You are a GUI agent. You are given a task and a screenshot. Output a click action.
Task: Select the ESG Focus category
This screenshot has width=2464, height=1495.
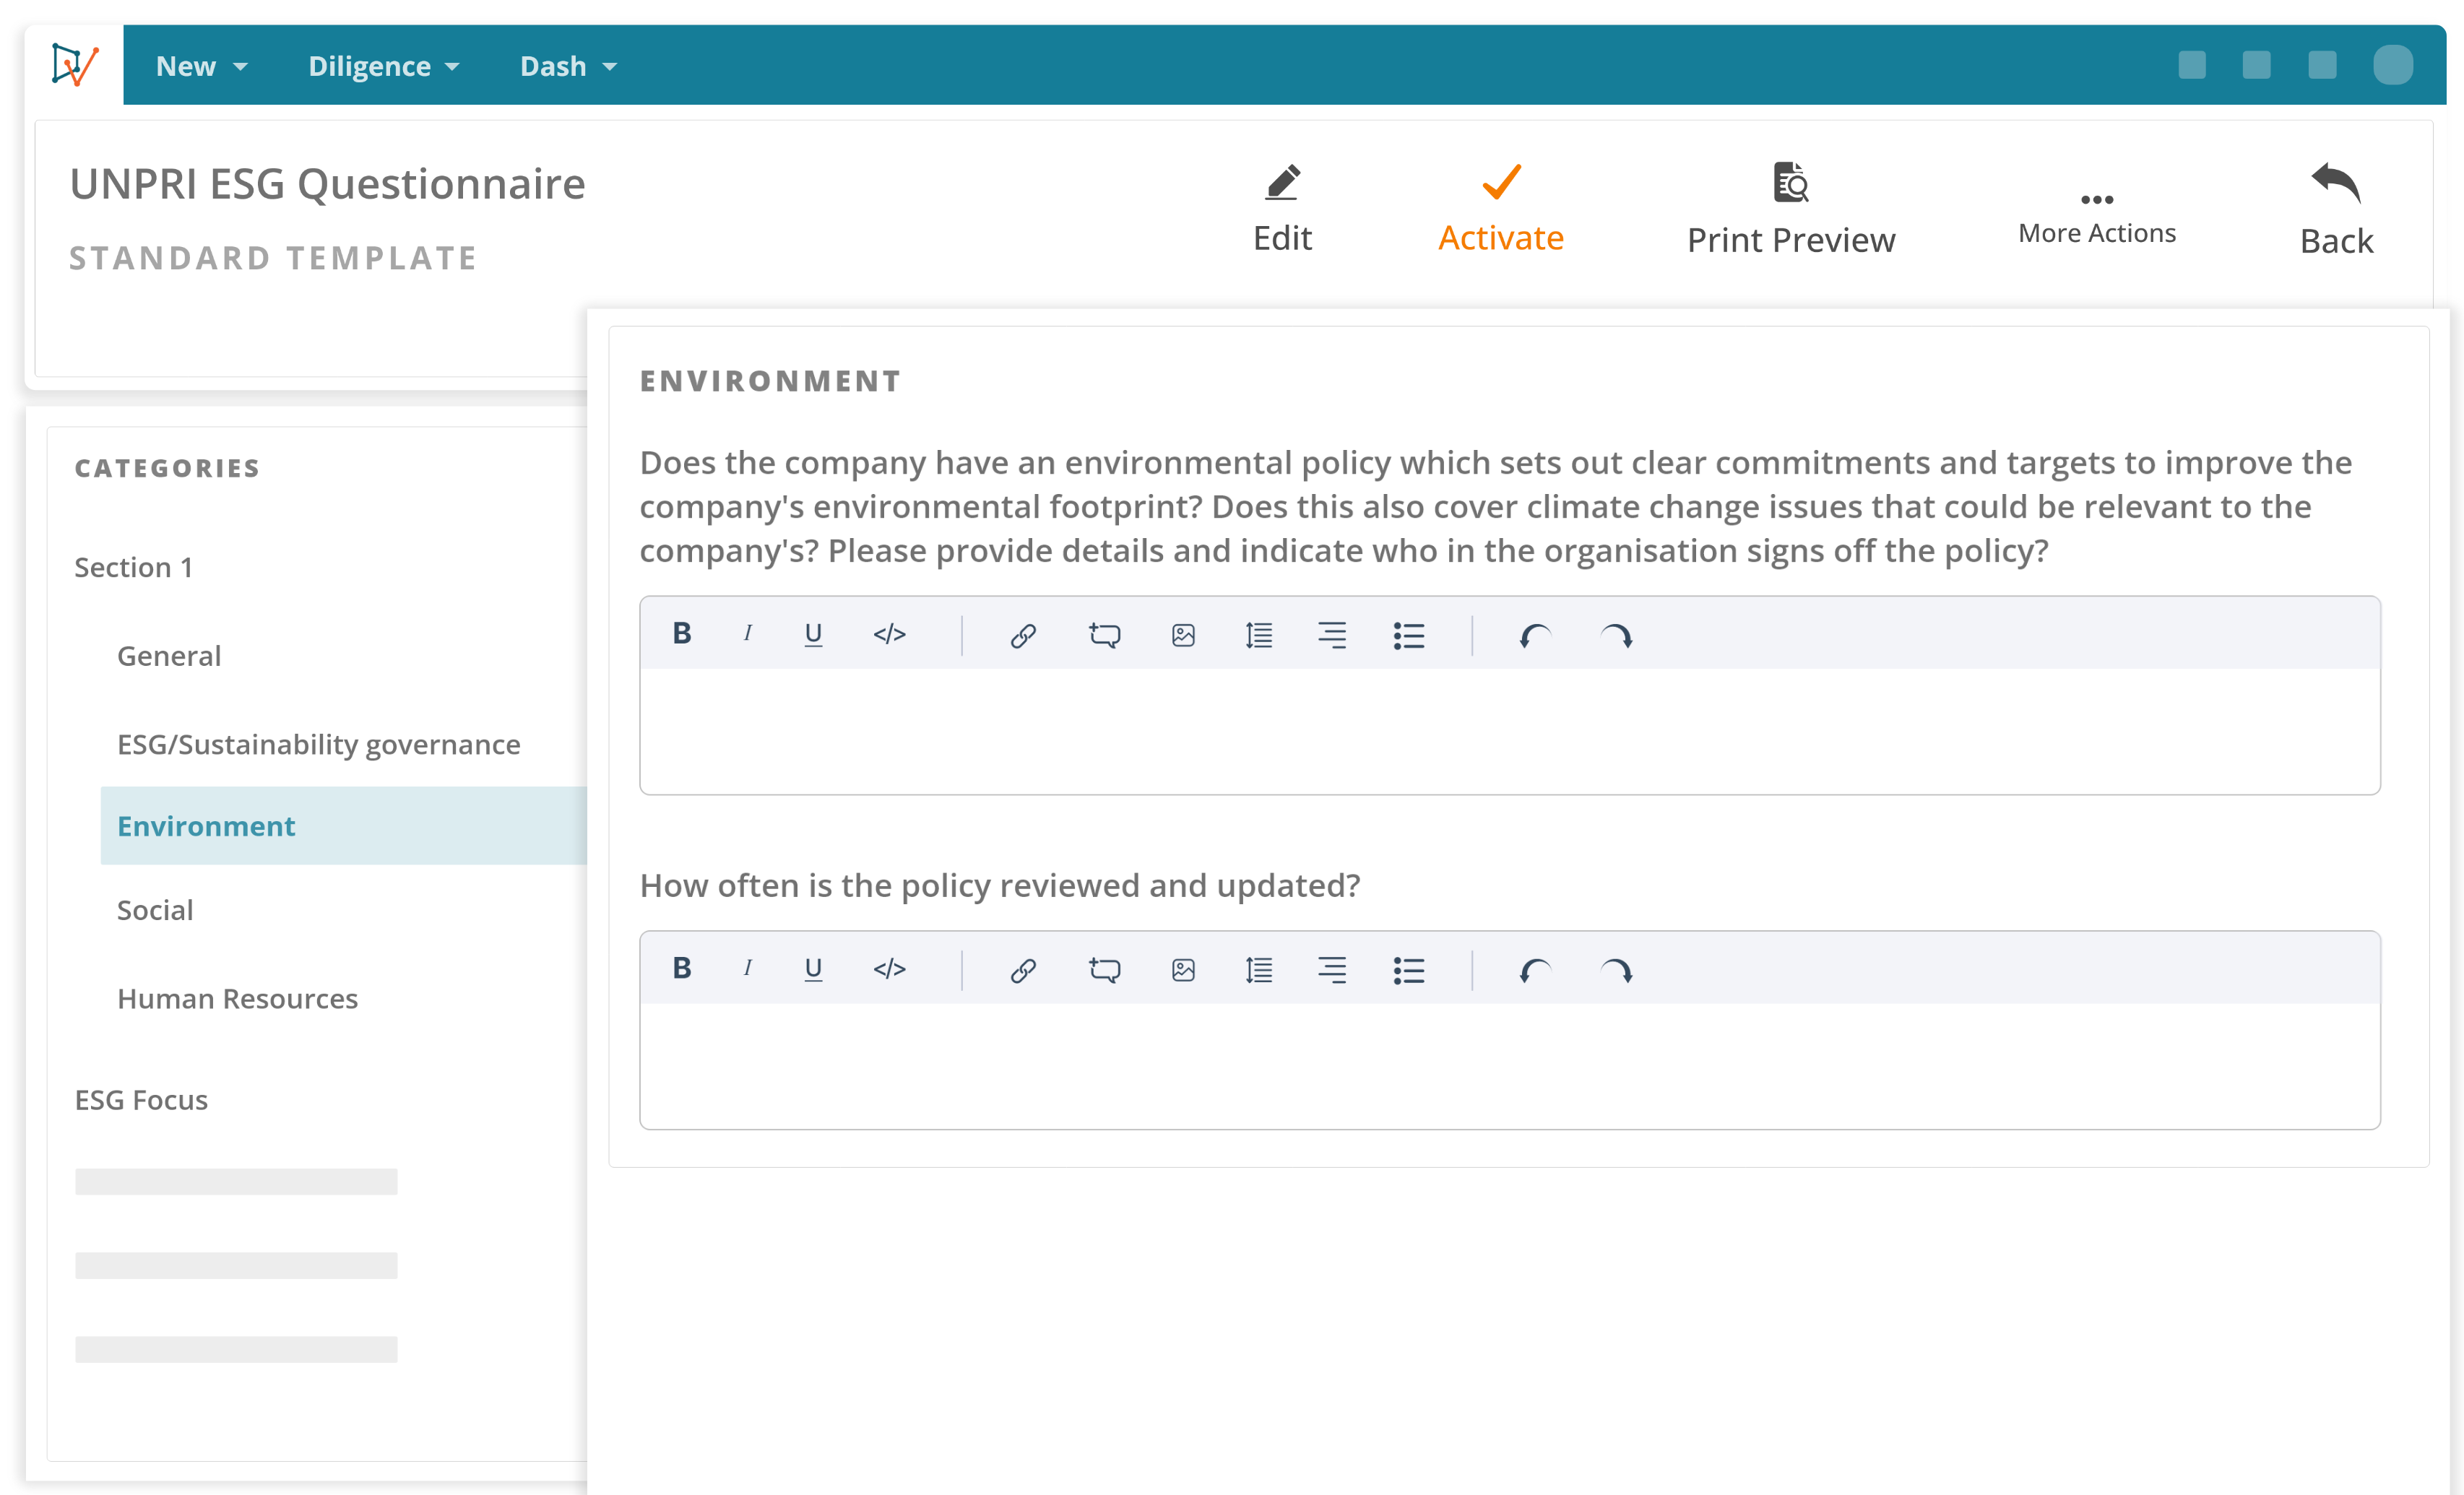tap(141, 1099)
